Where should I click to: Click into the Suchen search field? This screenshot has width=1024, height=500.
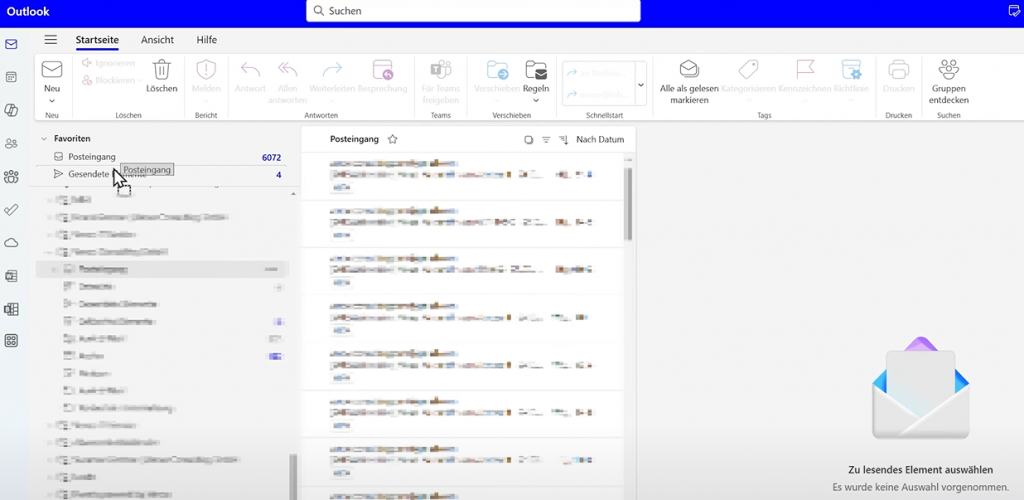pyautogui.click(x=473, y=11)
